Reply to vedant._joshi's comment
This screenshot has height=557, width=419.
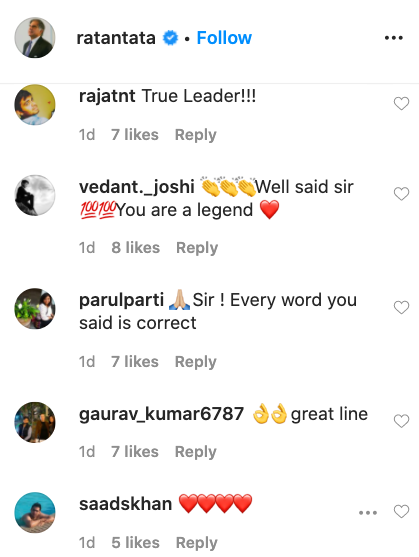point(197,248)
